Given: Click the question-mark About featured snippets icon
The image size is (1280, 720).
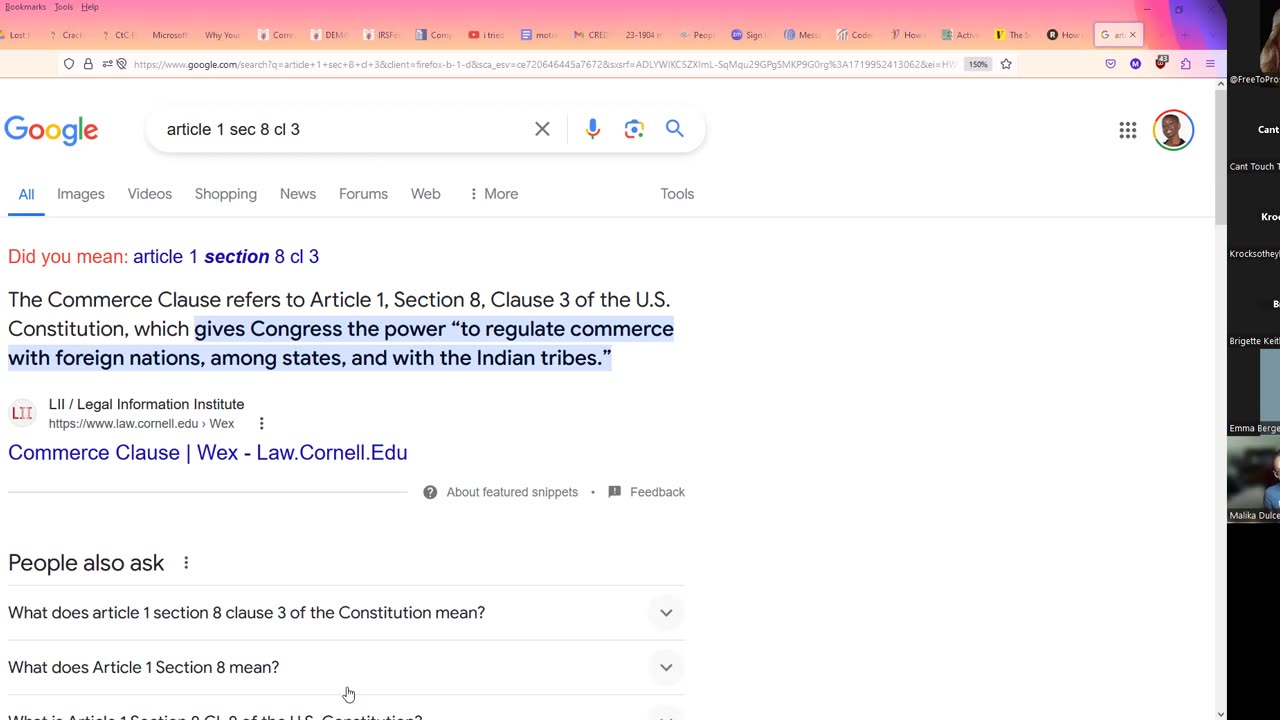Looking at the screenshot, I should [x=430, y=492].
